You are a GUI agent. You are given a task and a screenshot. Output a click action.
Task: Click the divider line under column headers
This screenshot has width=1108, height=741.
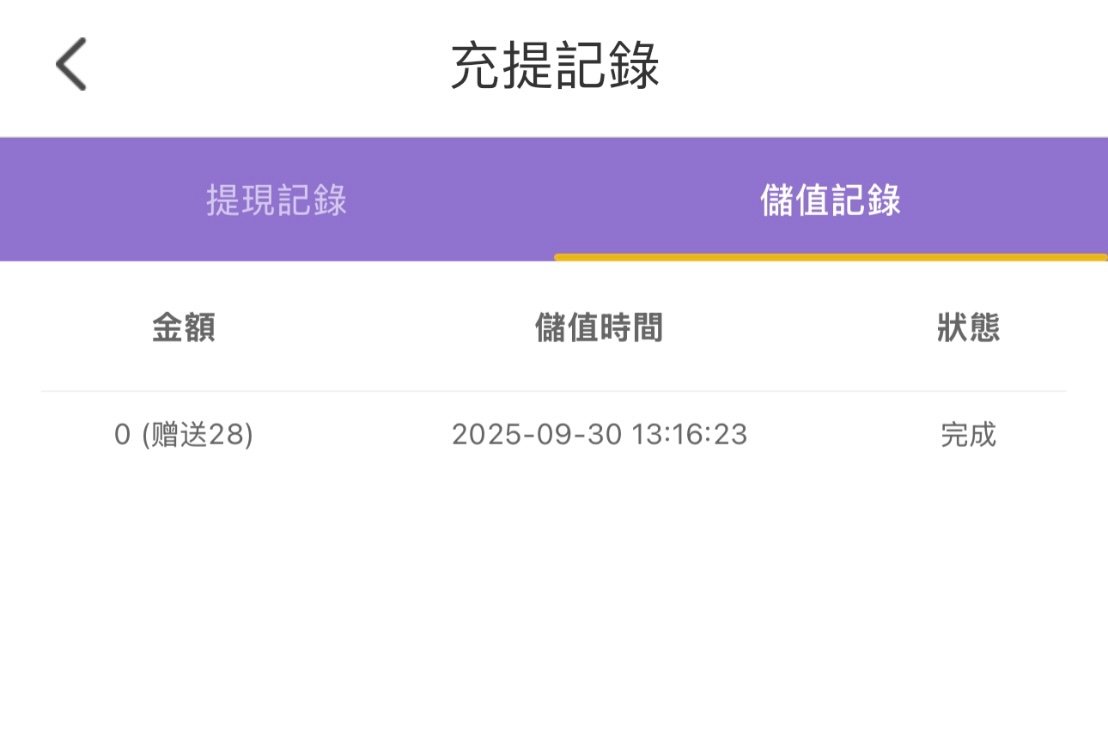pos(554,391)
